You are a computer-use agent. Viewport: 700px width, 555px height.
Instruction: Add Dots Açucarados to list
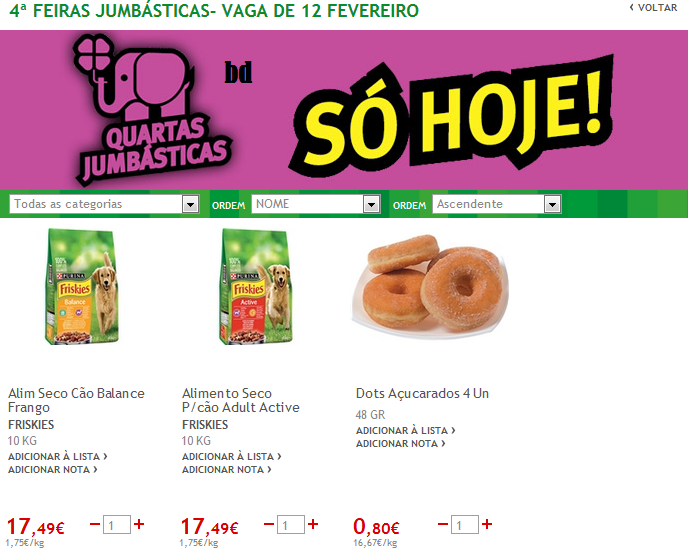pos(406,430)
